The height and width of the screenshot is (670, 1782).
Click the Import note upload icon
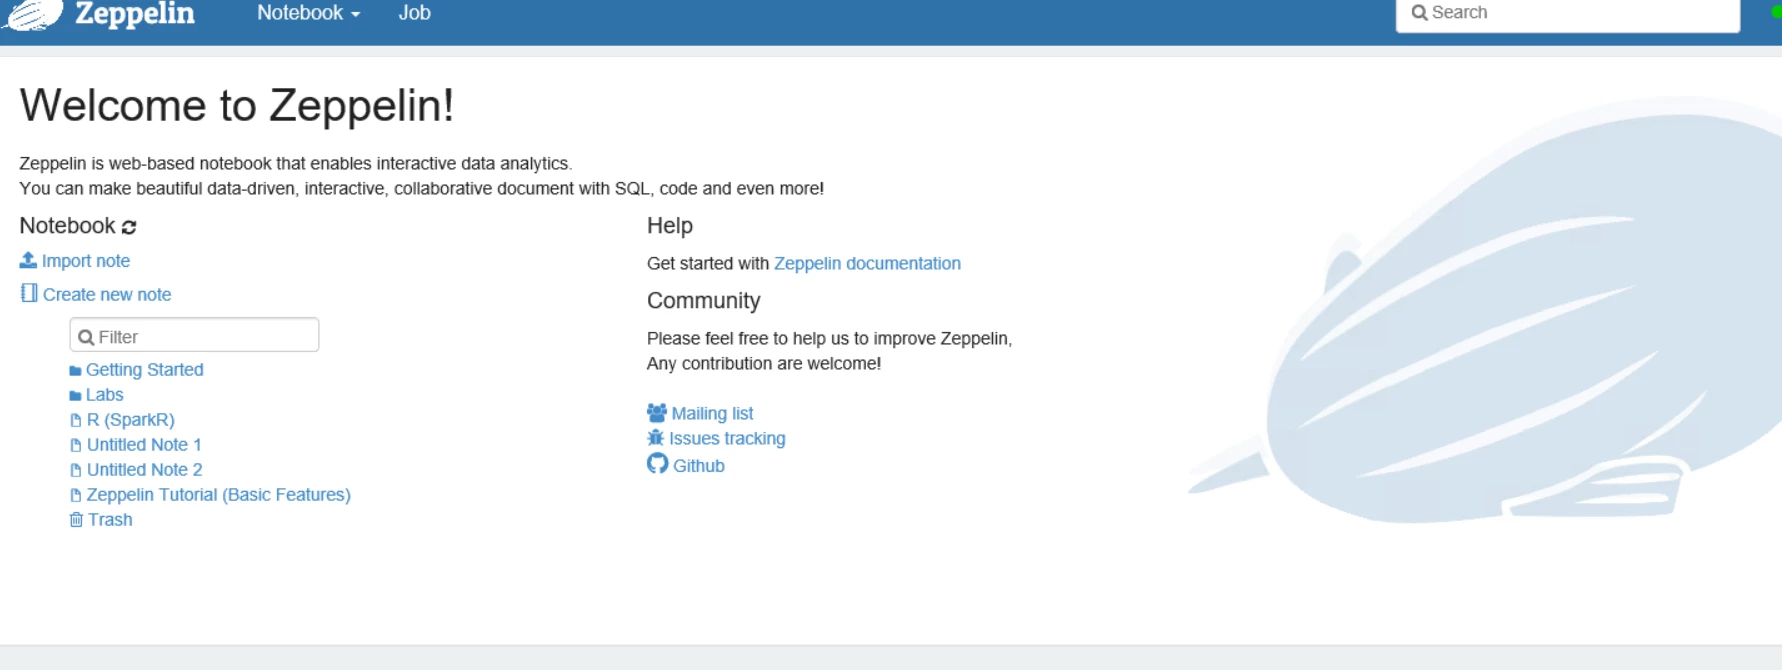click(28, 260)
